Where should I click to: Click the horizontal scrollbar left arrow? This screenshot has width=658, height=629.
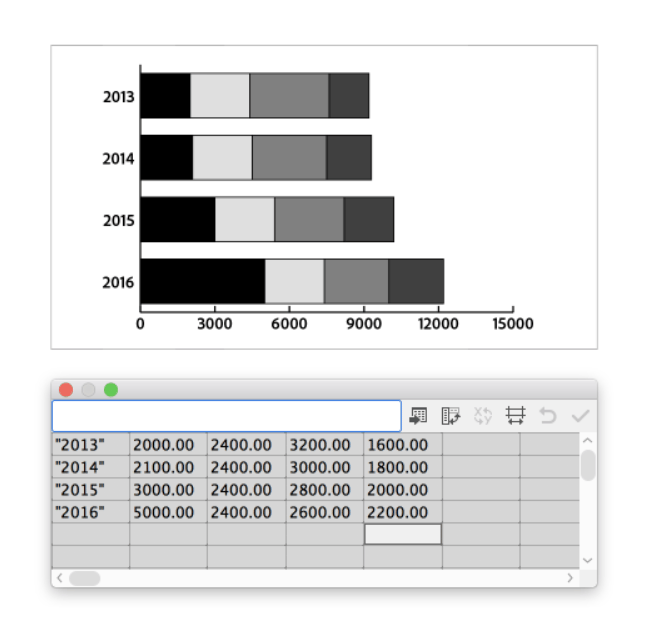point(59,578)
